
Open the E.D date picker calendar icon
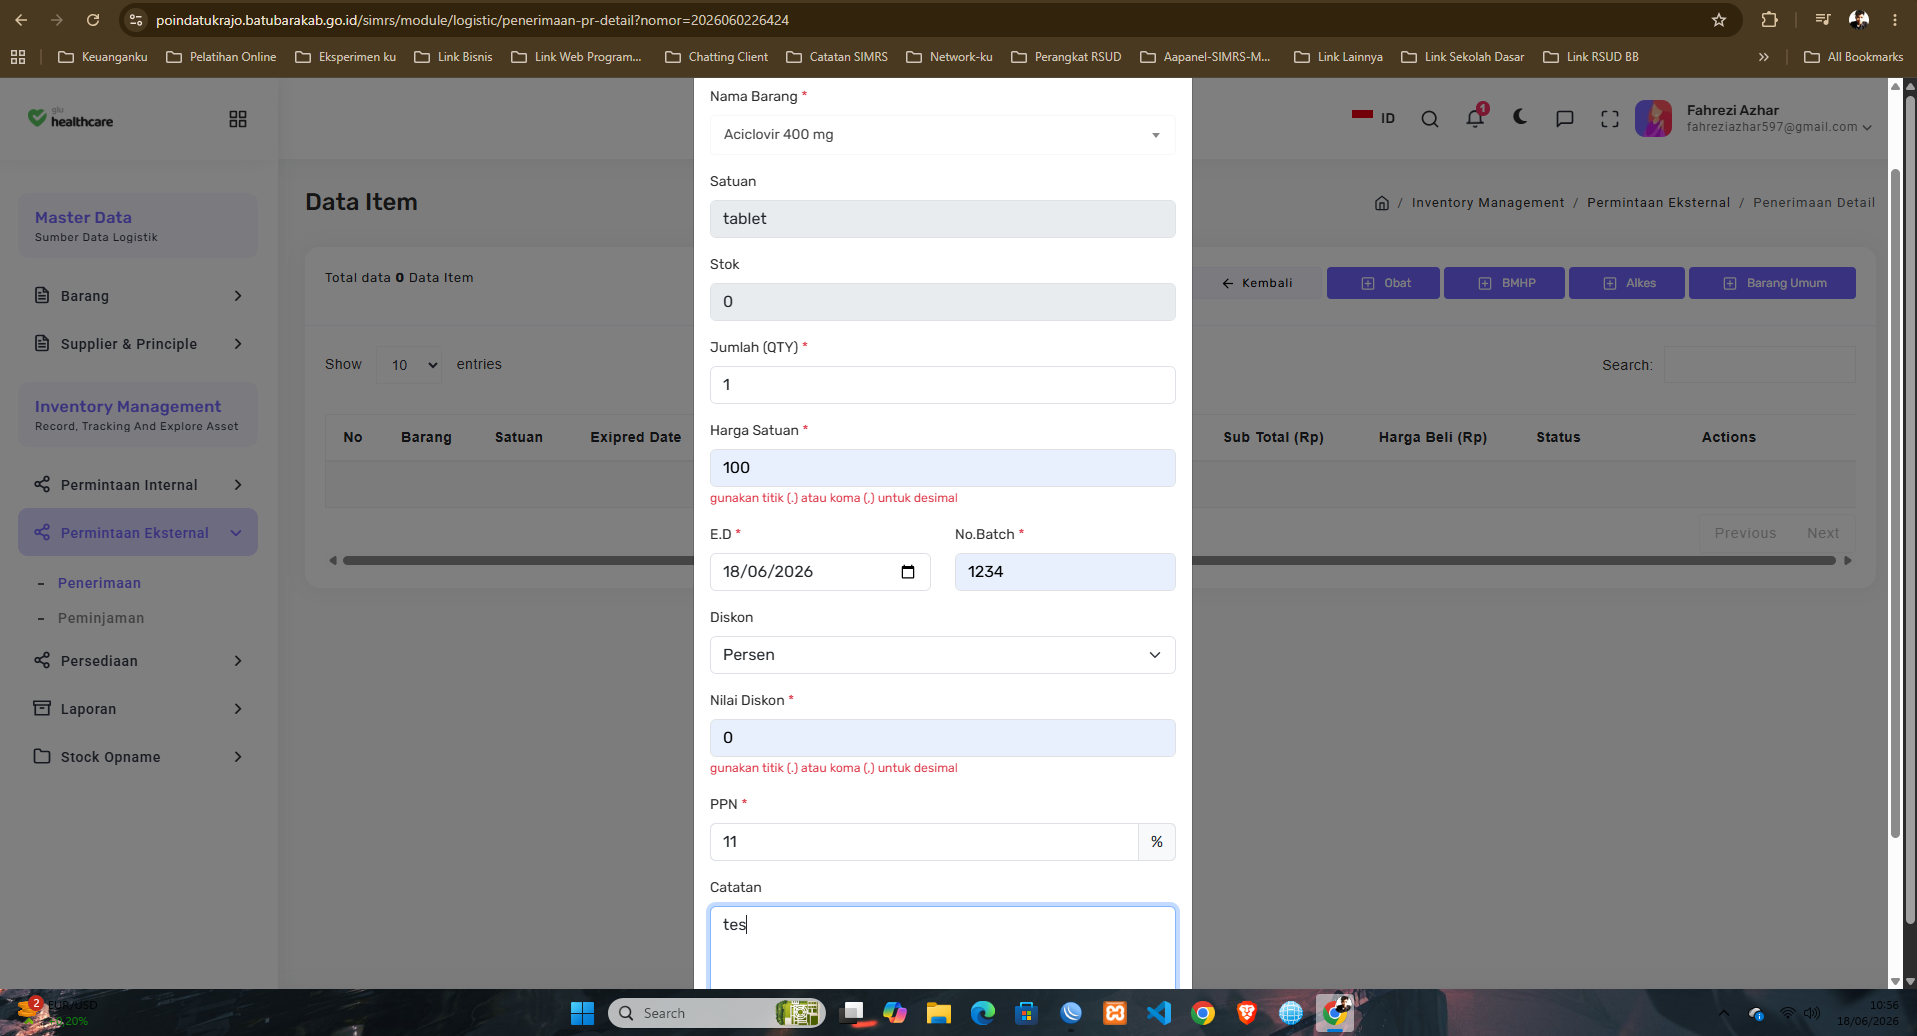(x=908, y=572)
